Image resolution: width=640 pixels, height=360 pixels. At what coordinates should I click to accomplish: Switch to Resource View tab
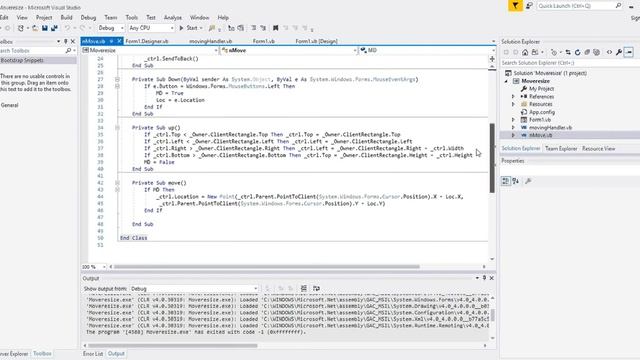coord(598,149)
